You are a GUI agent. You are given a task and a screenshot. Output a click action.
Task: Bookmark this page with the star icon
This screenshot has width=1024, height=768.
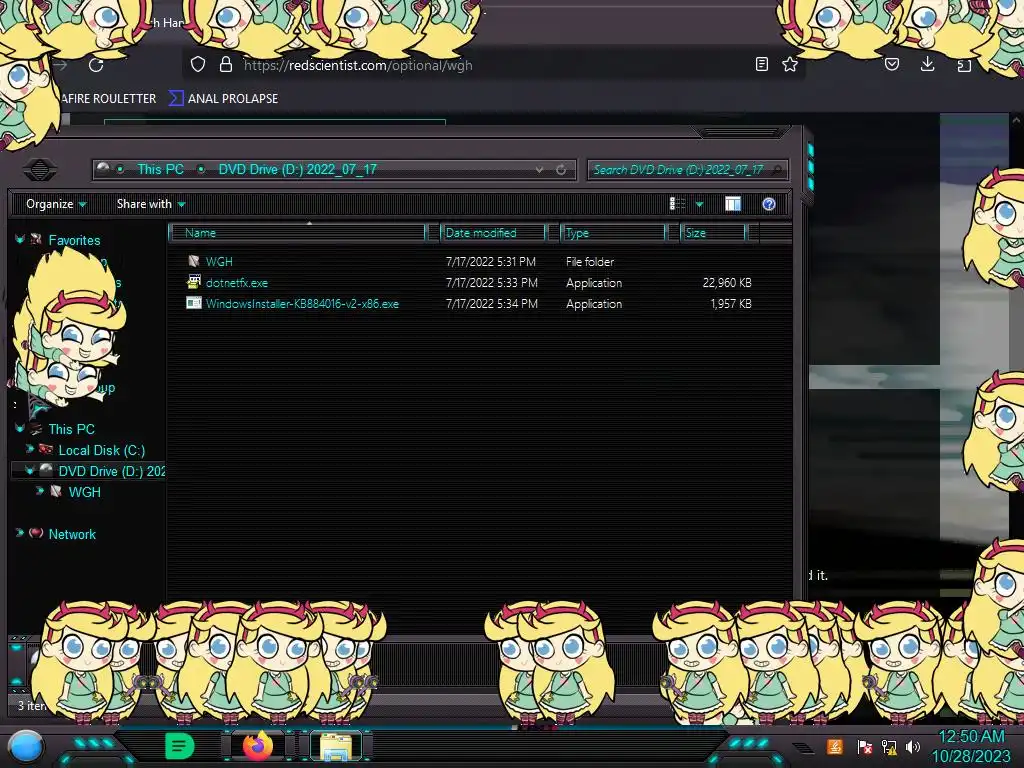coord(790,64)
